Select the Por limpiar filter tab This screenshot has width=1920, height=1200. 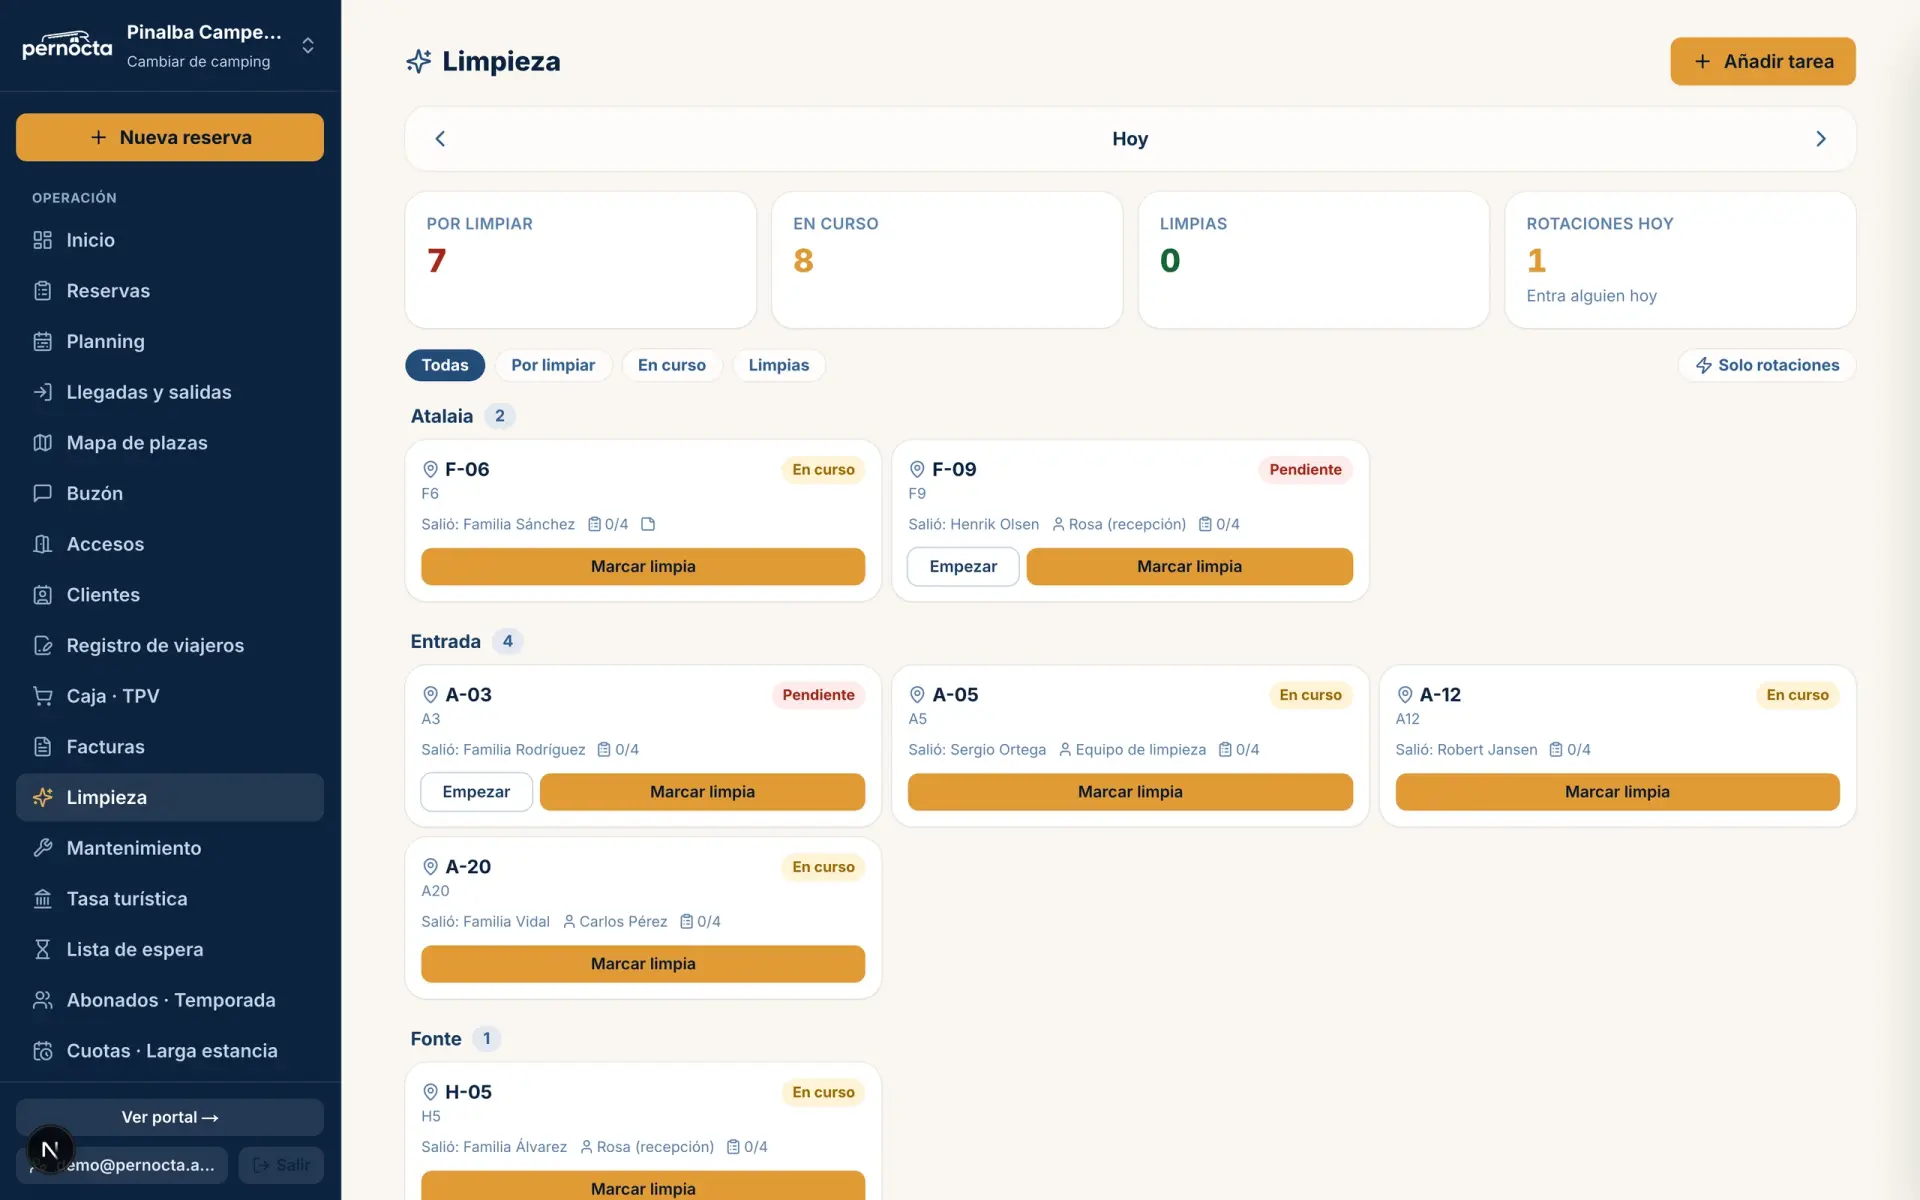click(x=553, y=365)
